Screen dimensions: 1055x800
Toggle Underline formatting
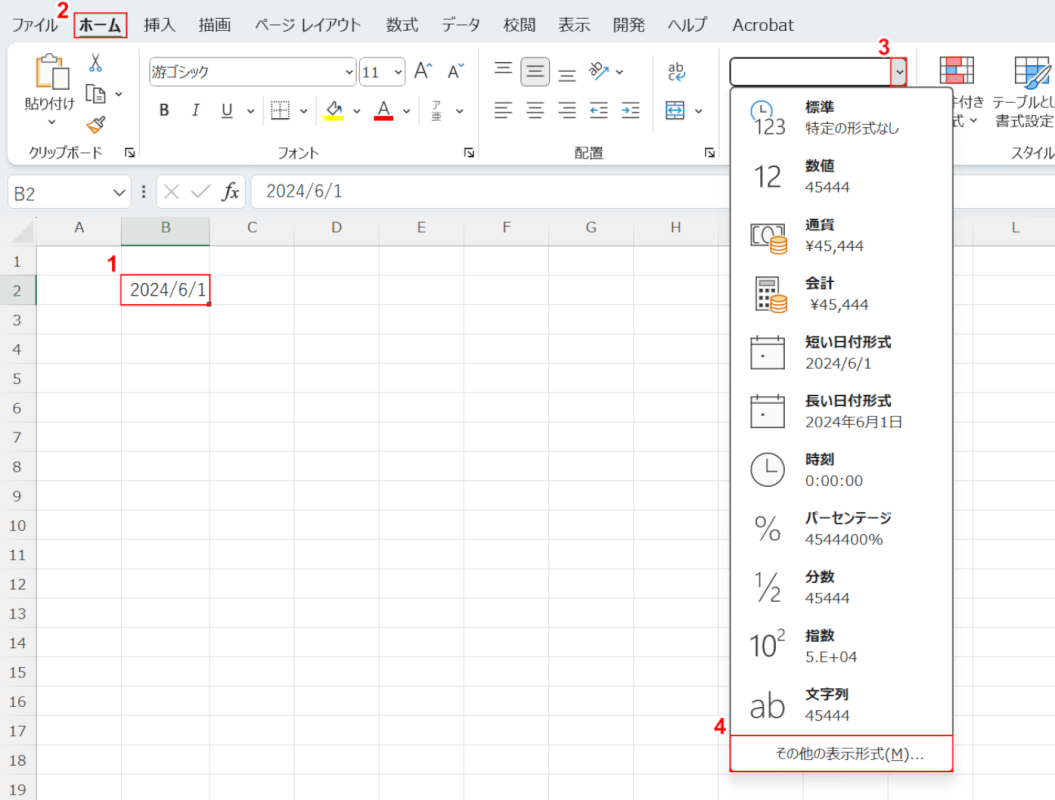pos(227,110)
